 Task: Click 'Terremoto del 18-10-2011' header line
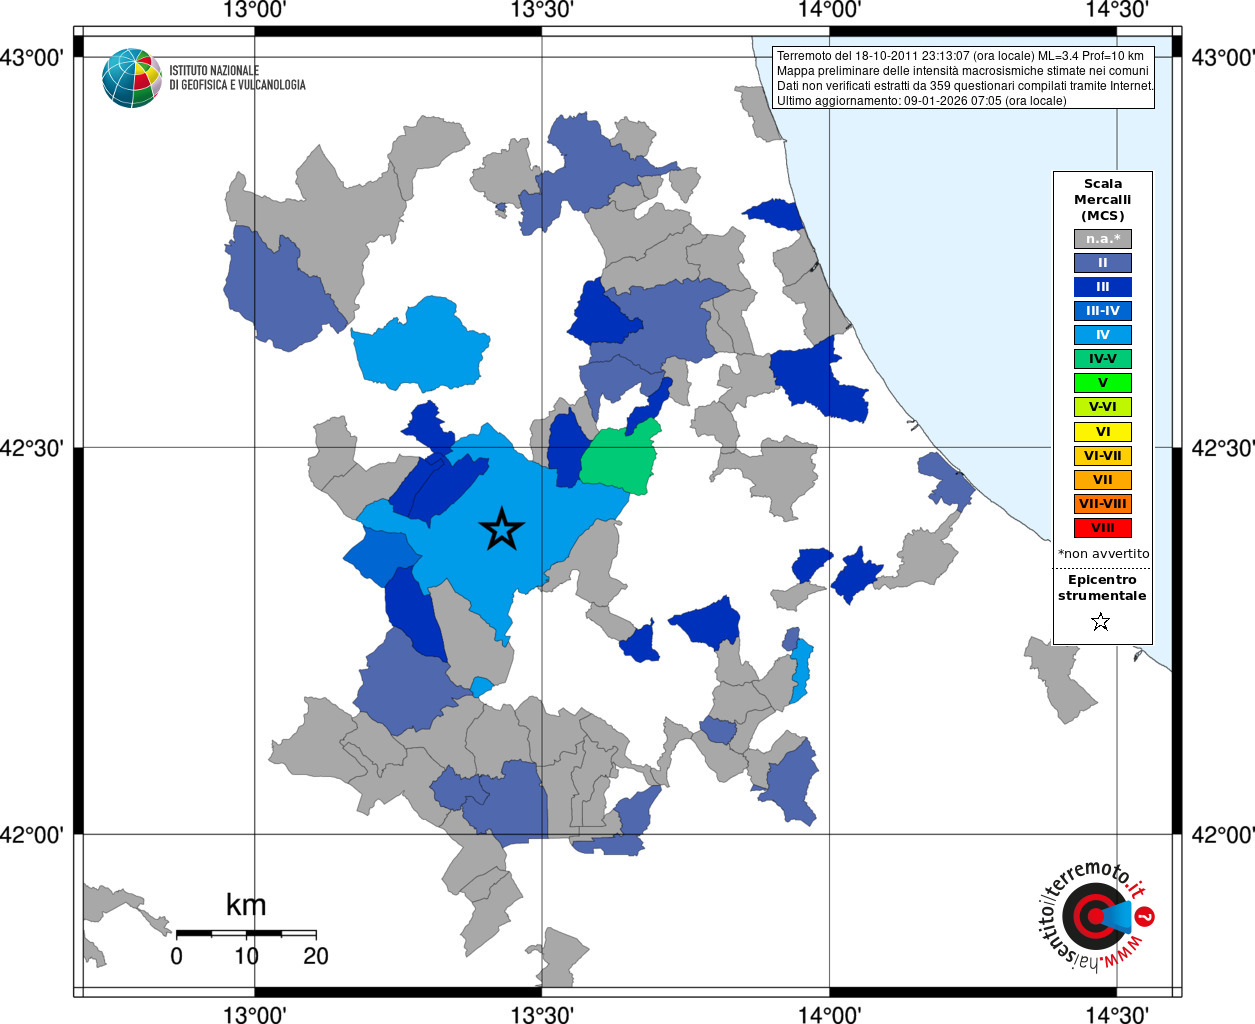point(960,56)
